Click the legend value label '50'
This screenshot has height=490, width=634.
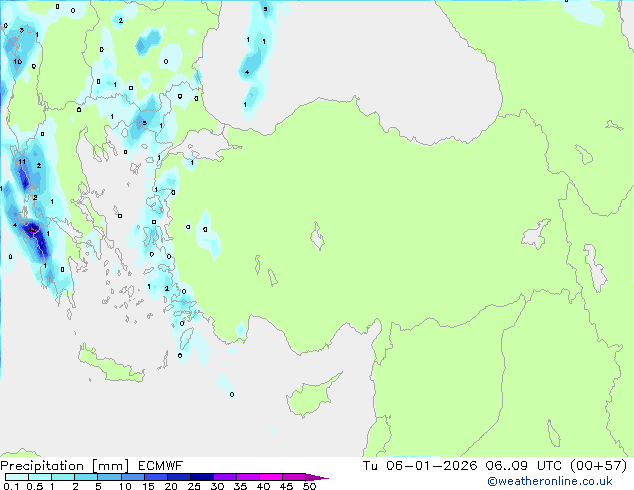[x=309, y=486]
